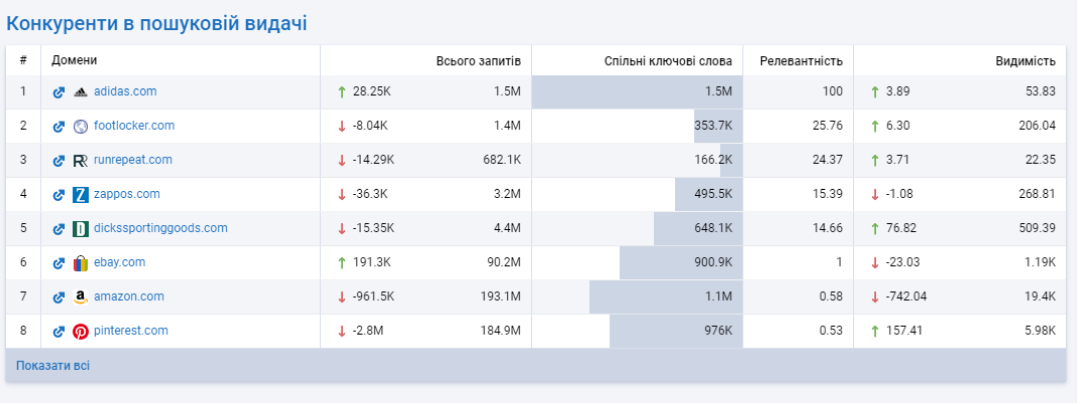The width and height of the screenshot is (1077, 403).
Task: Select the 193.1M total queries value
Action: pyautogui.click(x=501, y=297)
